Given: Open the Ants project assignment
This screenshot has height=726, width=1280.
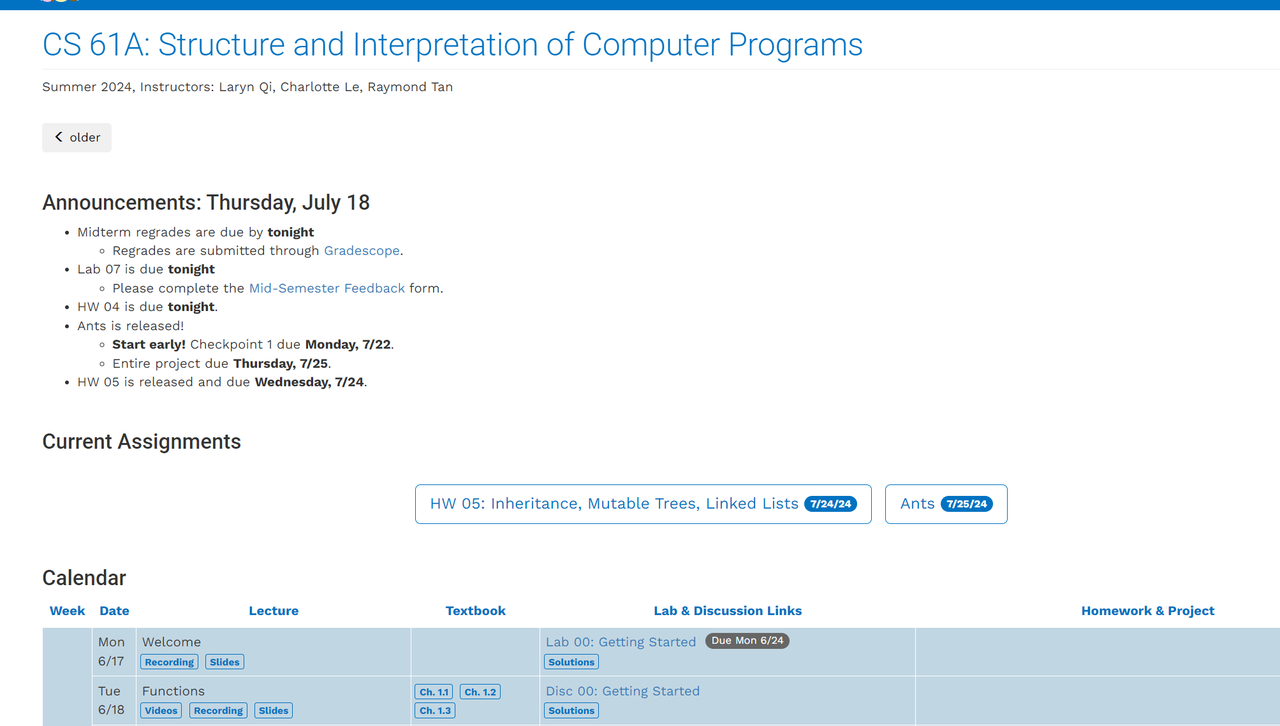Looking at the screenshot, I should click(x=917, y=504).
